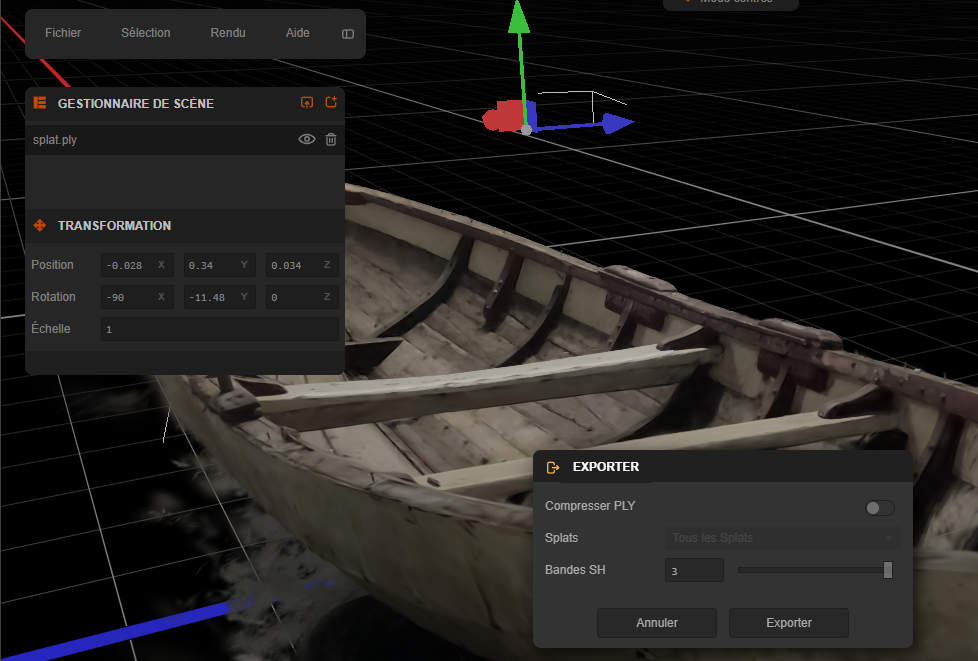Image resolution: width=978 pixels, height=661 pixels.
Task: Enable the Compresser PLY switch
Action: (879, 508)
